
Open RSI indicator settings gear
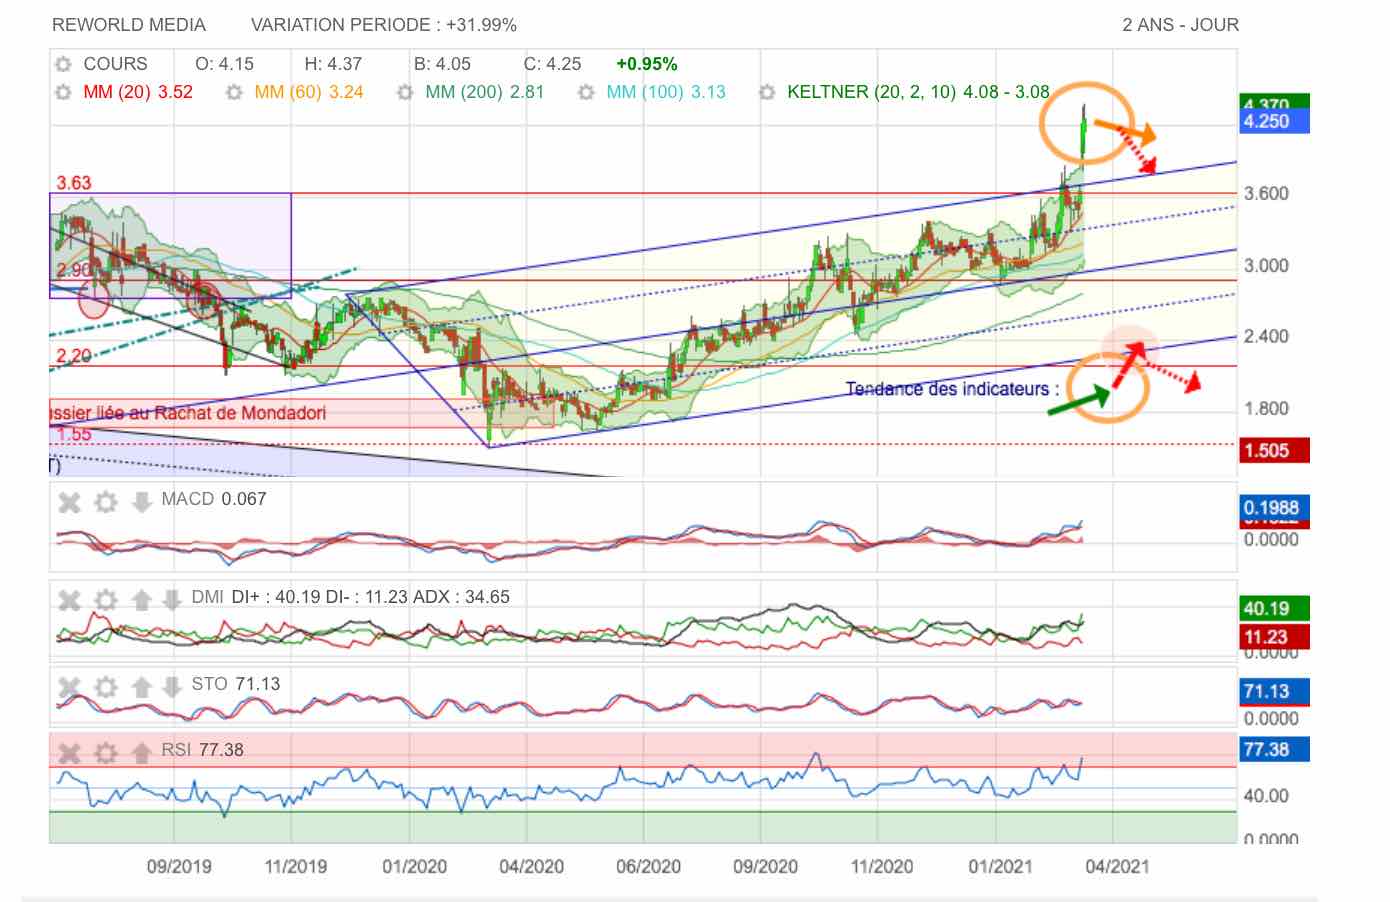pyautogui.click(x=106, y=753)
